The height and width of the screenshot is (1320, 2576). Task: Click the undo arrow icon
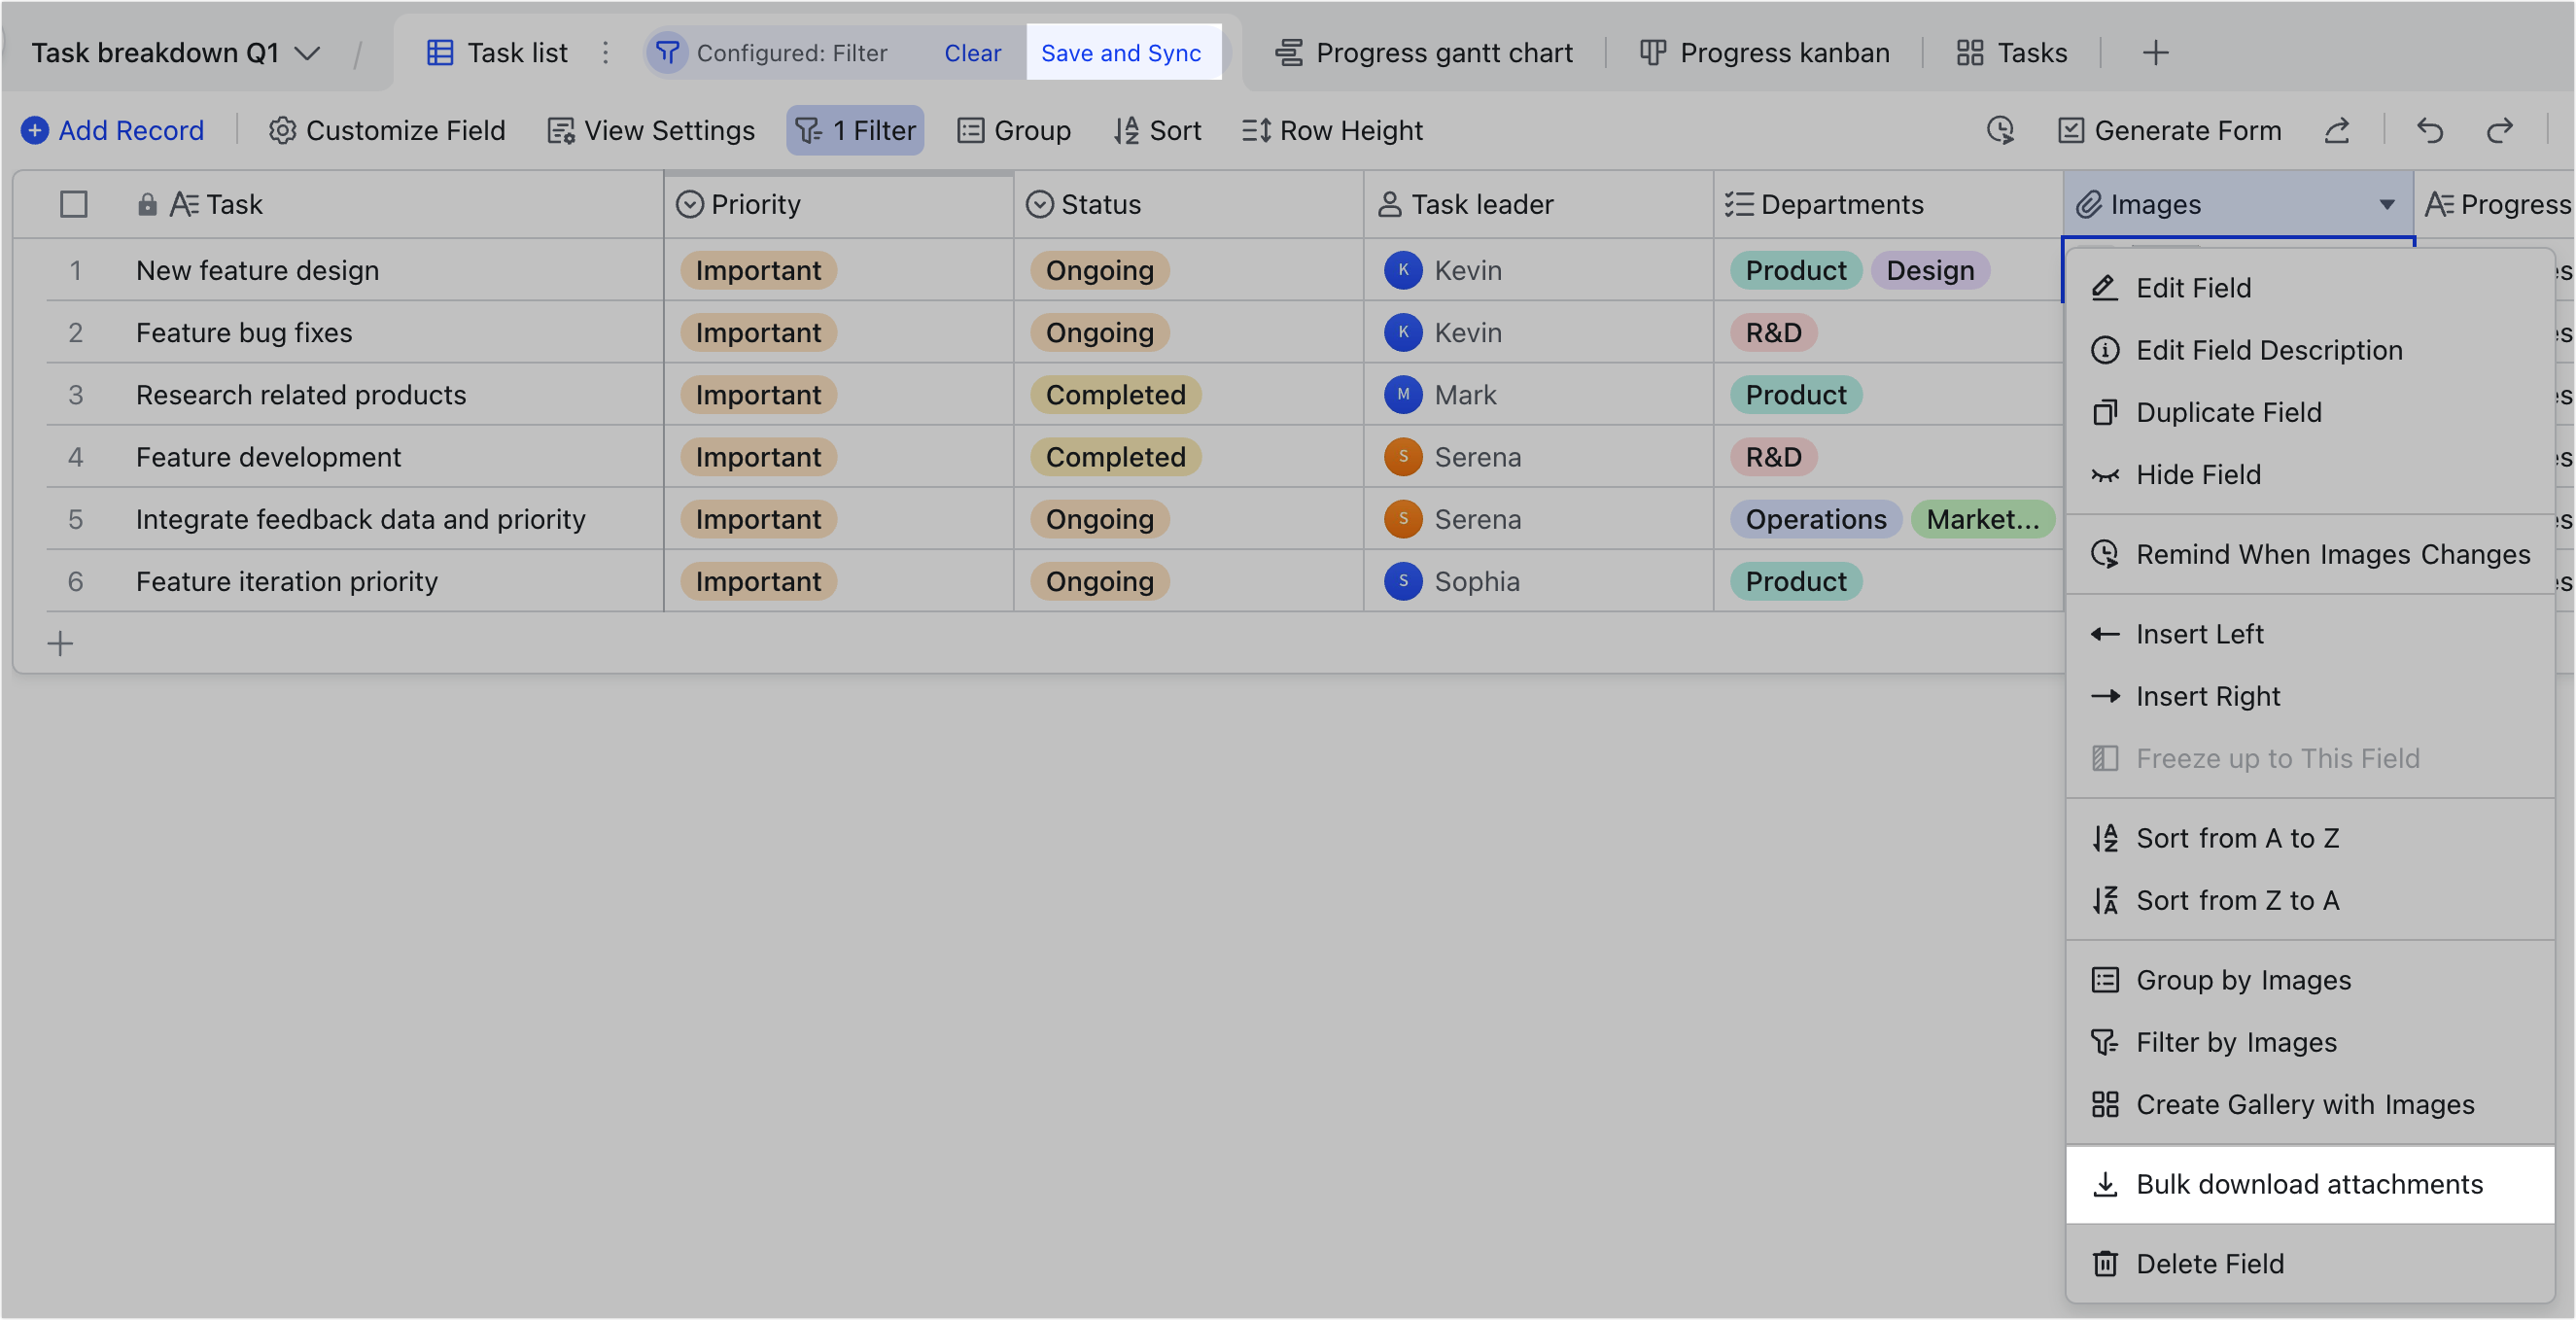pyautogui.click(x=2430, y=131)
